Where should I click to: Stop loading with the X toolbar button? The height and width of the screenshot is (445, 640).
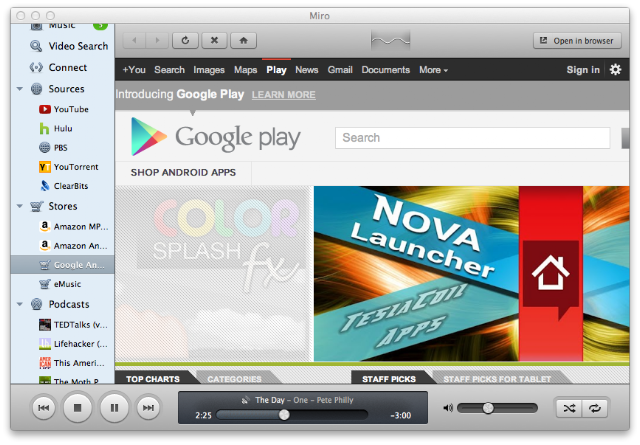[214, 40]
